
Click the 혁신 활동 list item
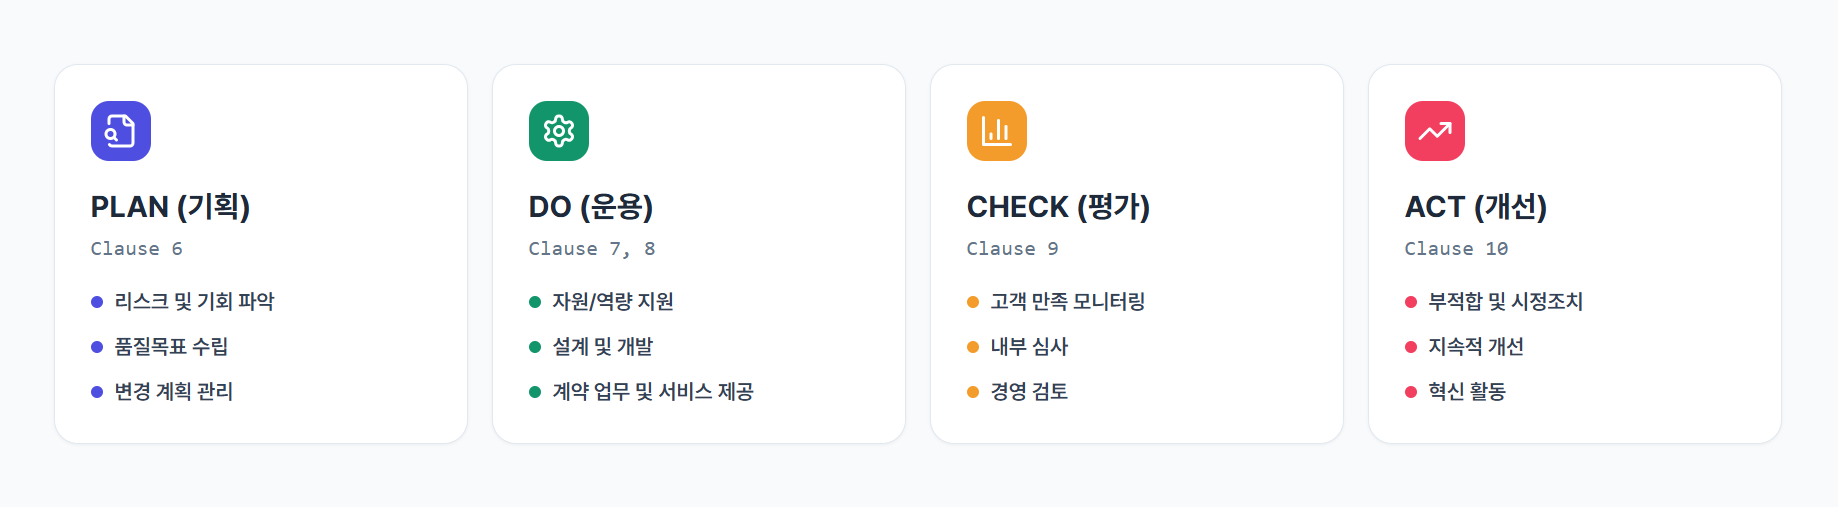click(1467, 392)
